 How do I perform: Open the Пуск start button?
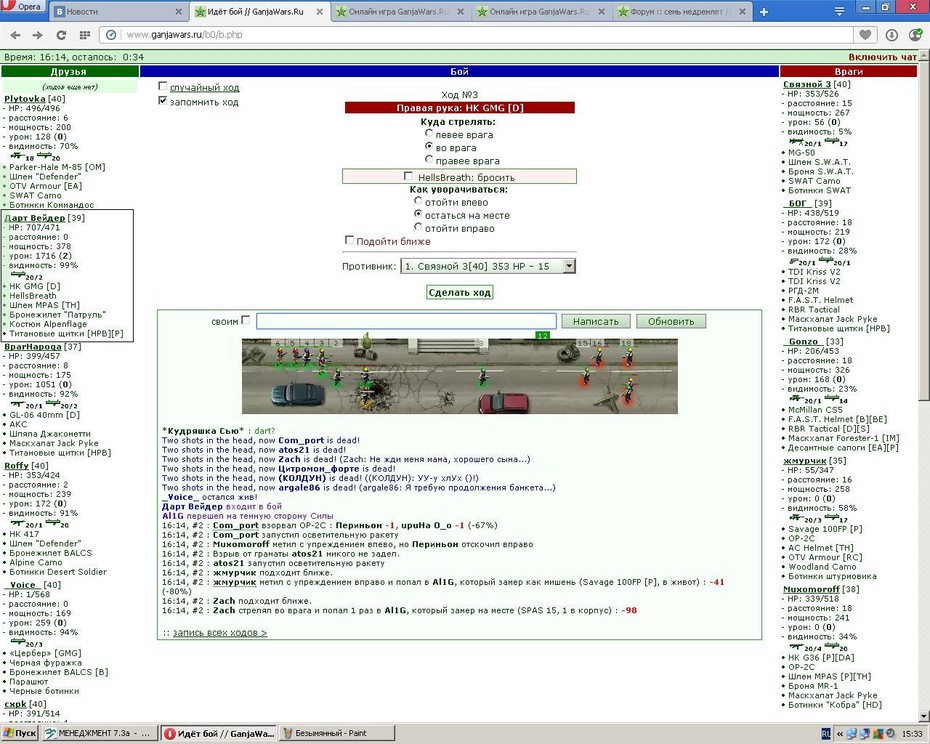[x=20, y=733]
